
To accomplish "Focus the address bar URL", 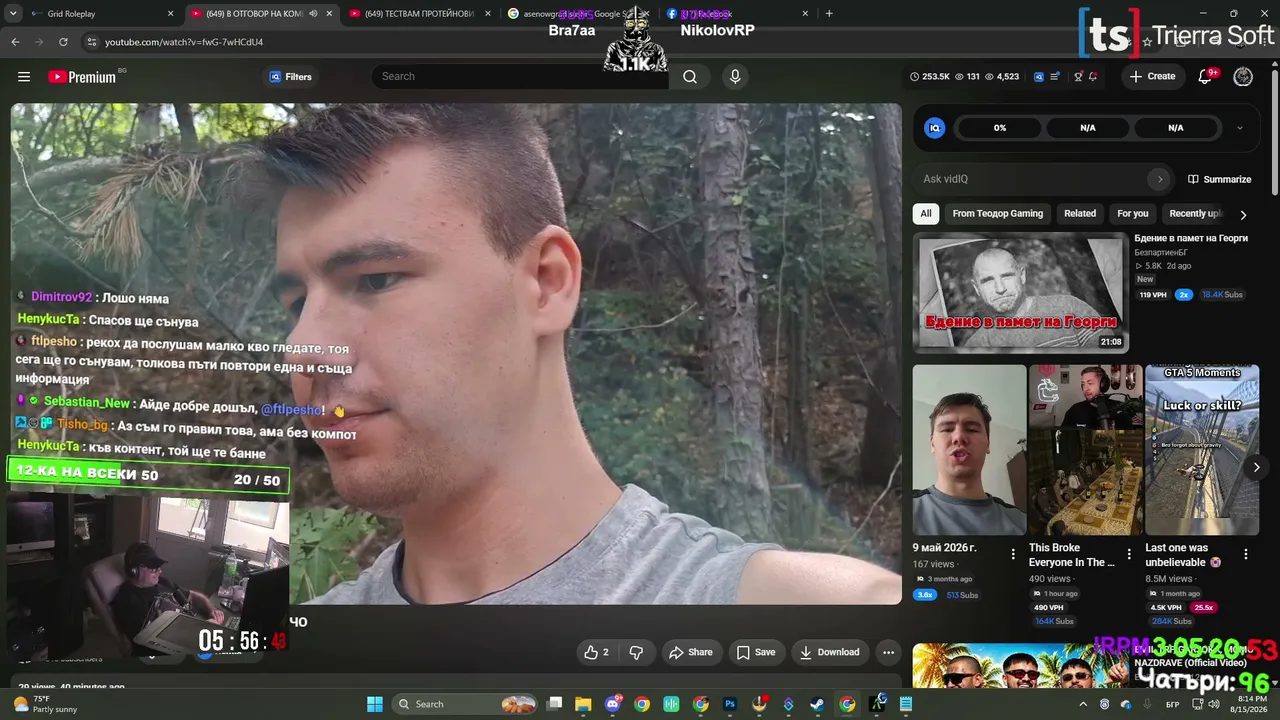I will 184,42.
